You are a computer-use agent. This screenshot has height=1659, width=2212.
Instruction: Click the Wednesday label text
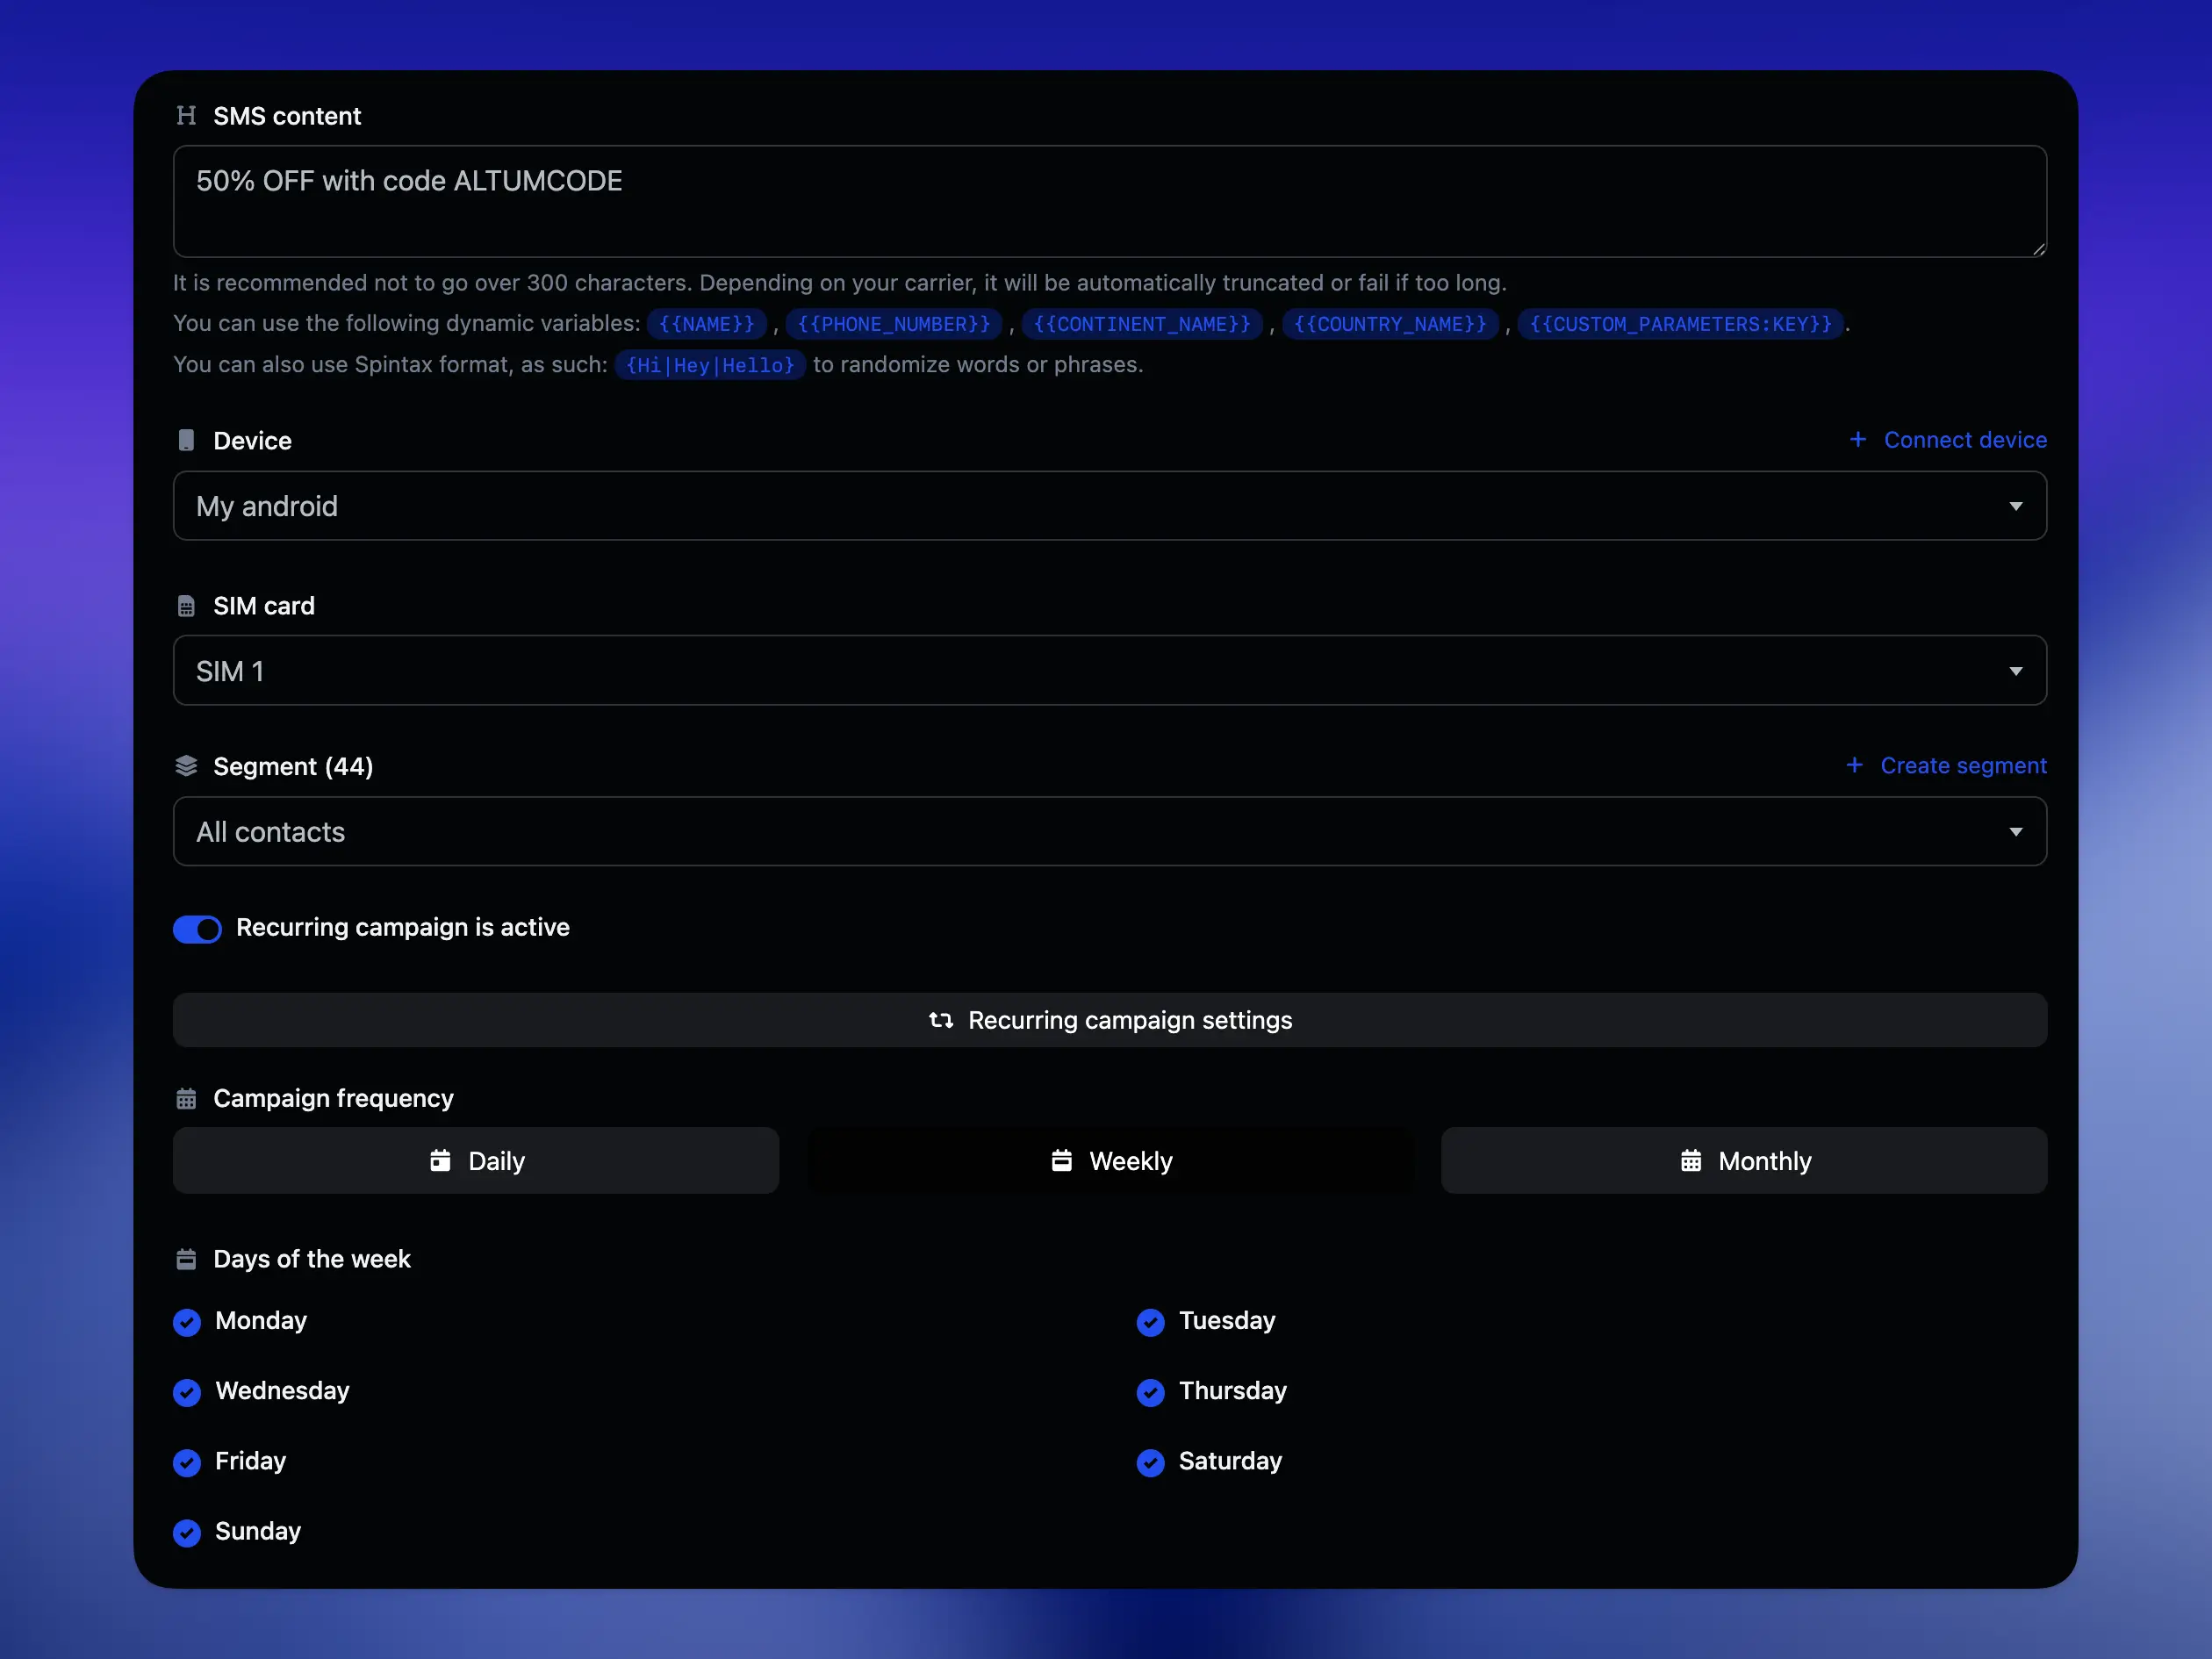282,1391
